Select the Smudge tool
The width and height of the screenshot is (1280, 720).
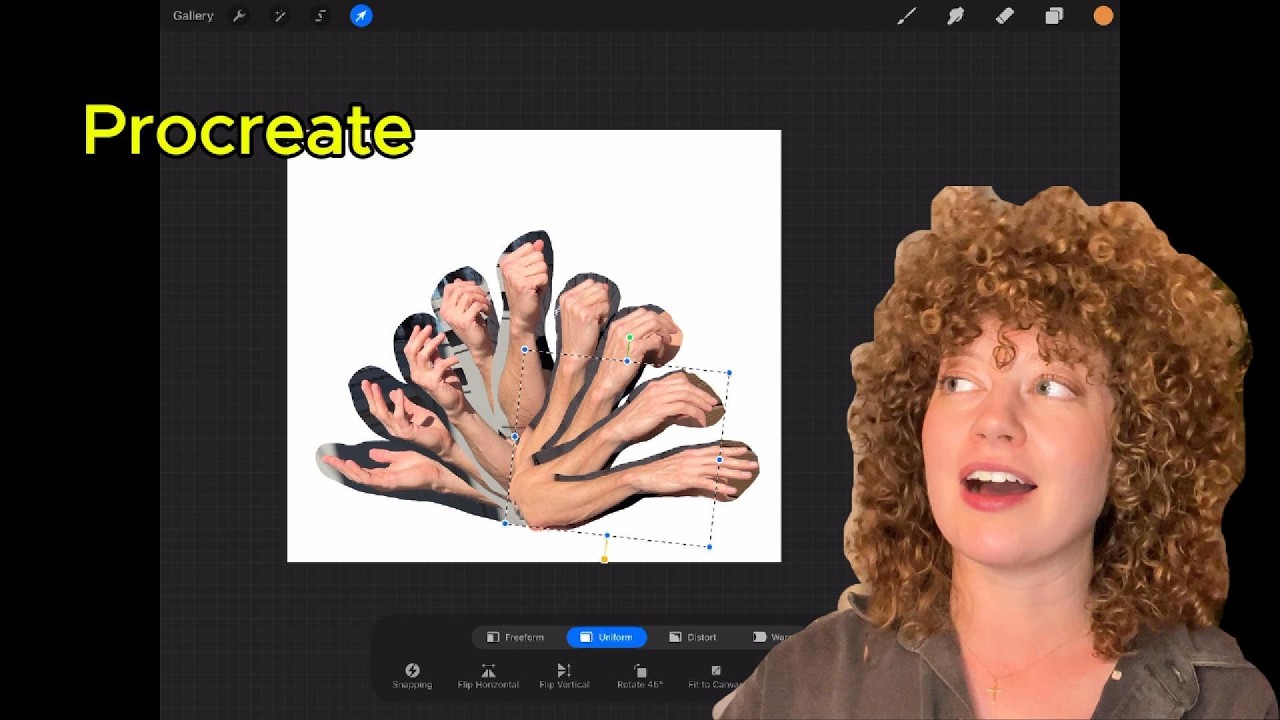[x=956, y=16]
